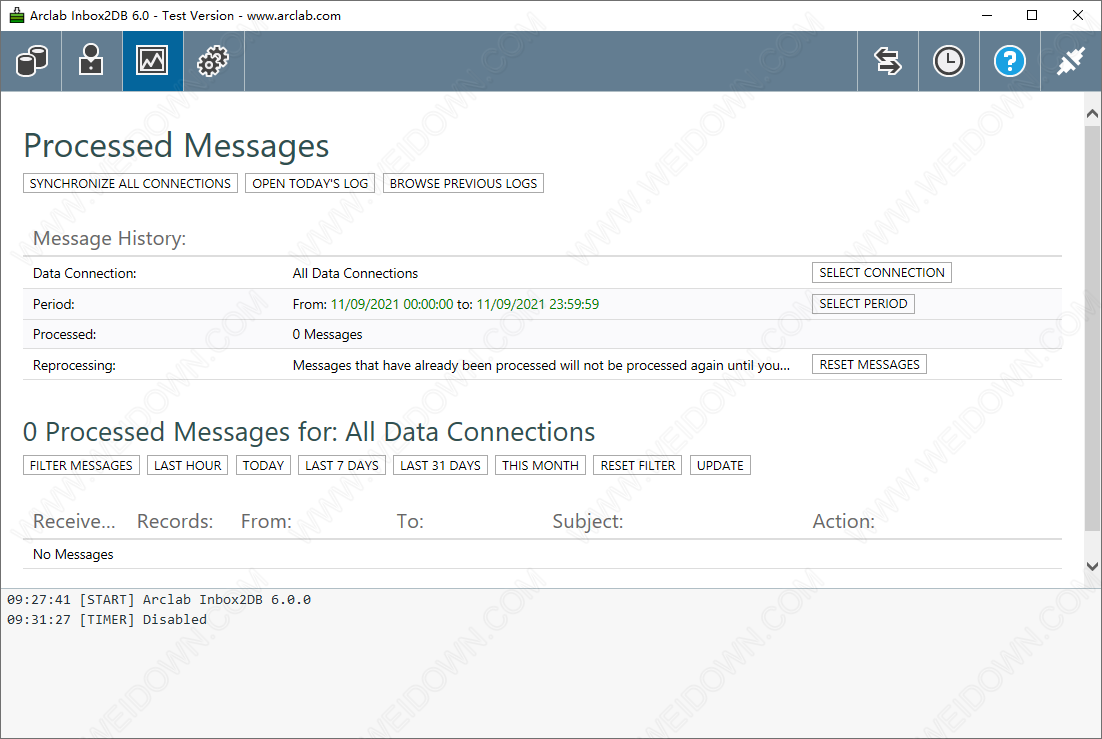Click the period start date 11/09/2021 00:00:00
Viewport: 1102px width, 739px height.
pyautogui.click(x=392, y=304)
